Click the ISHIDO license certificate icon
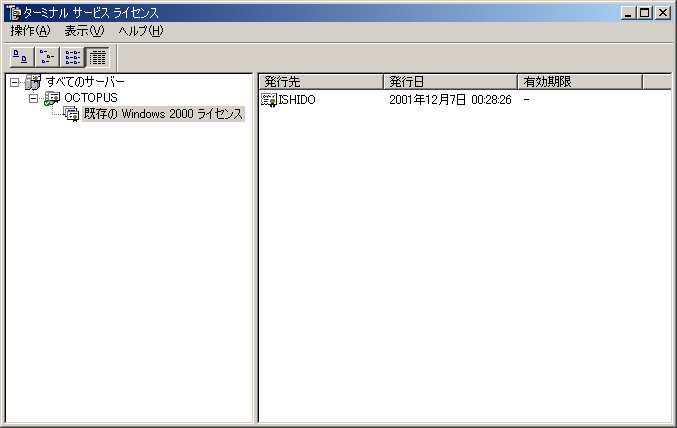The image size is (677, 428). click(x=269, y=100)
